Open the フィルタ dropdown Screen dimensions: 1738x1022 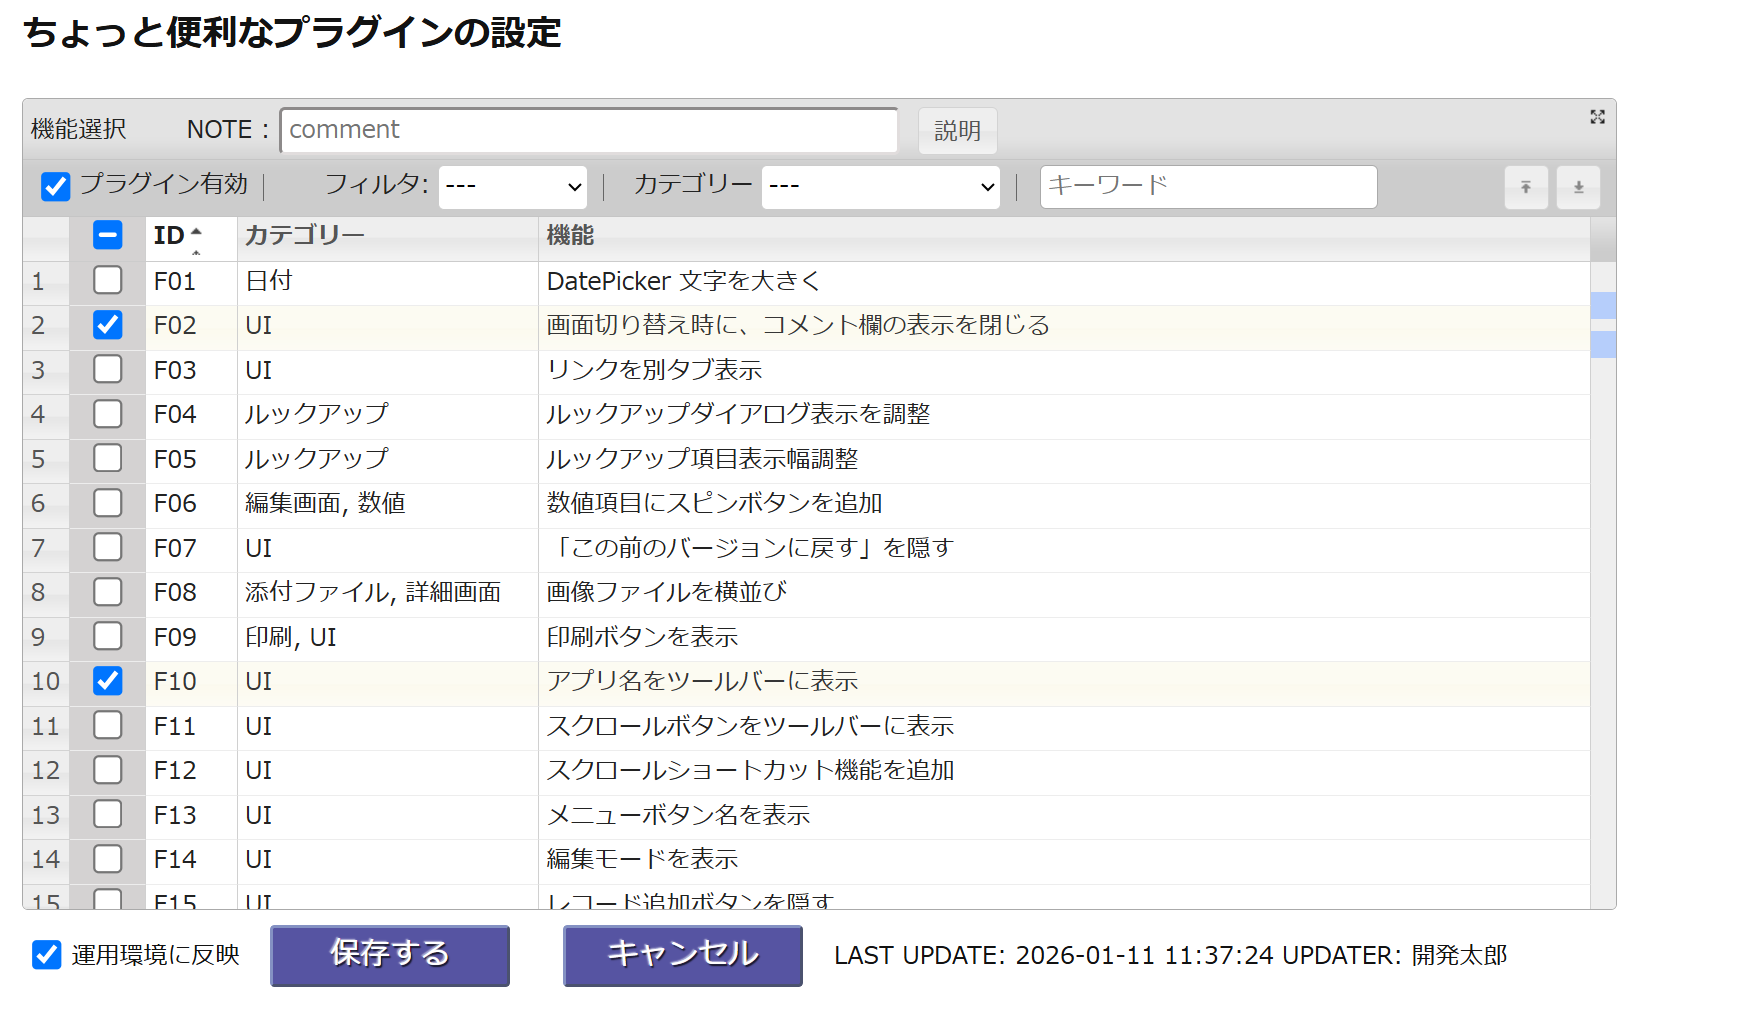click(513, 187)
